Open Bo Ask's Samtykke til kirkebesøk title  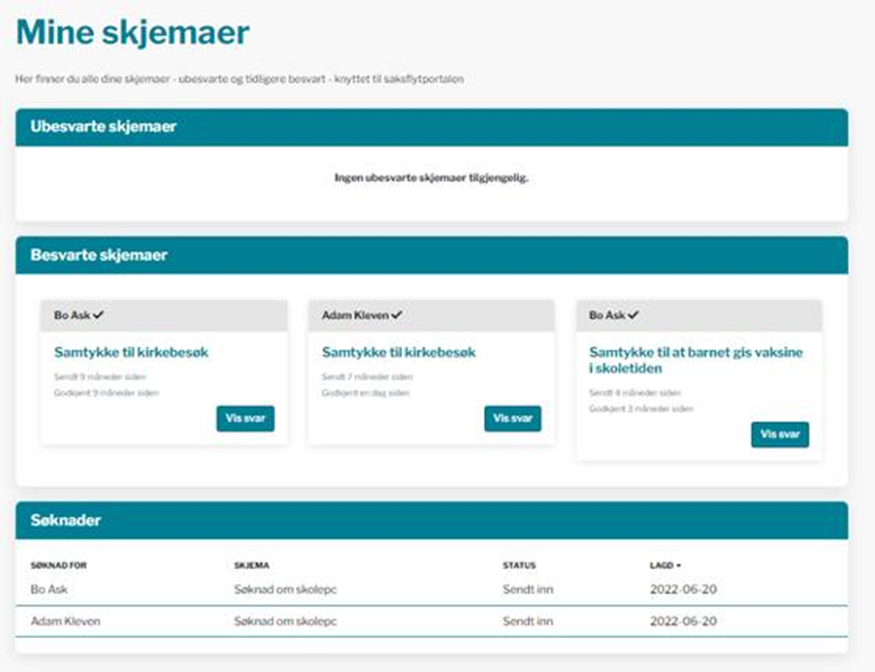(x=131, y=353)
